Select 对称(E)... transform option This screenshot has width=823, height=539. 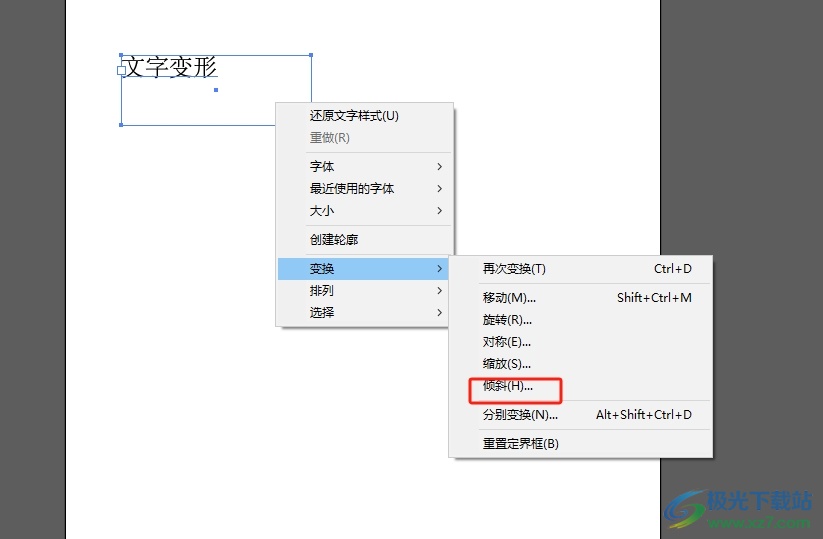(x=581, y=342)
